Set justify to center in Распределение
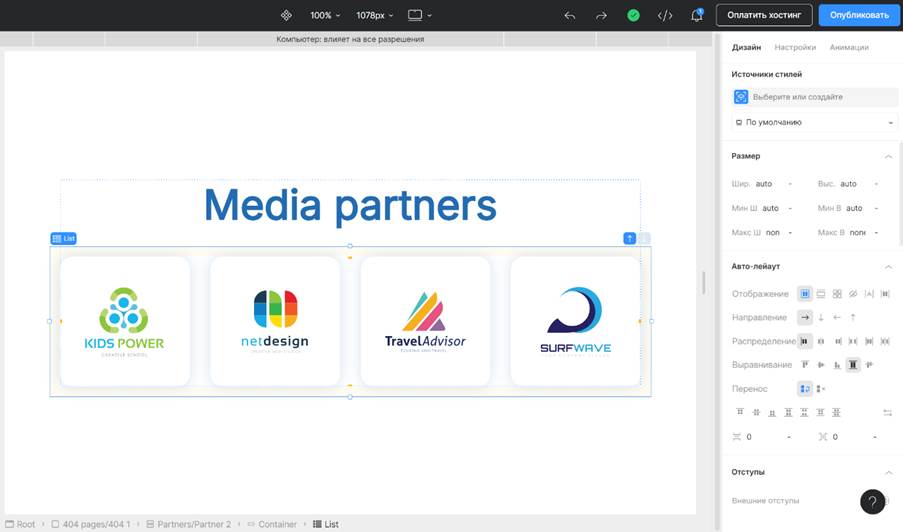Image resolution: width=903 pixels, height=532 pixels. point(821,341)
